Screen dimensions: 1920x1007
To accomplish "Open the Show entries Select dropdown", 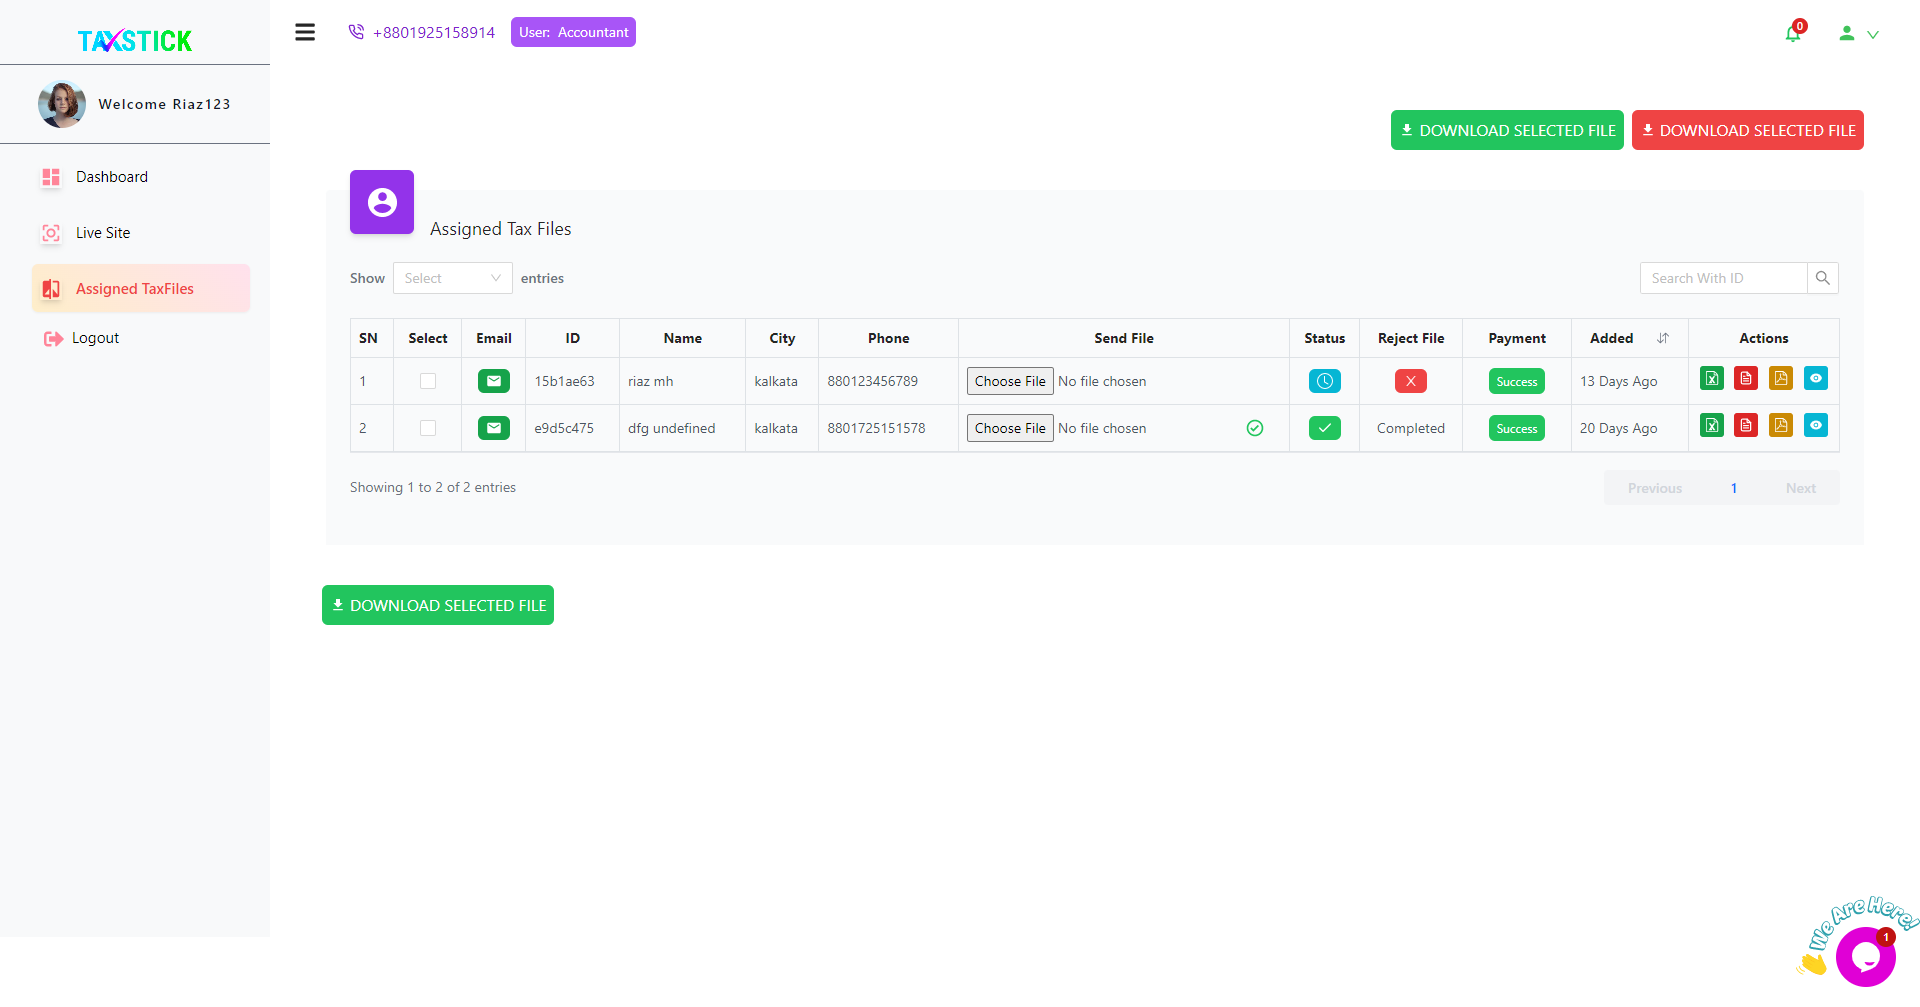I will click(x=452, y=278).
